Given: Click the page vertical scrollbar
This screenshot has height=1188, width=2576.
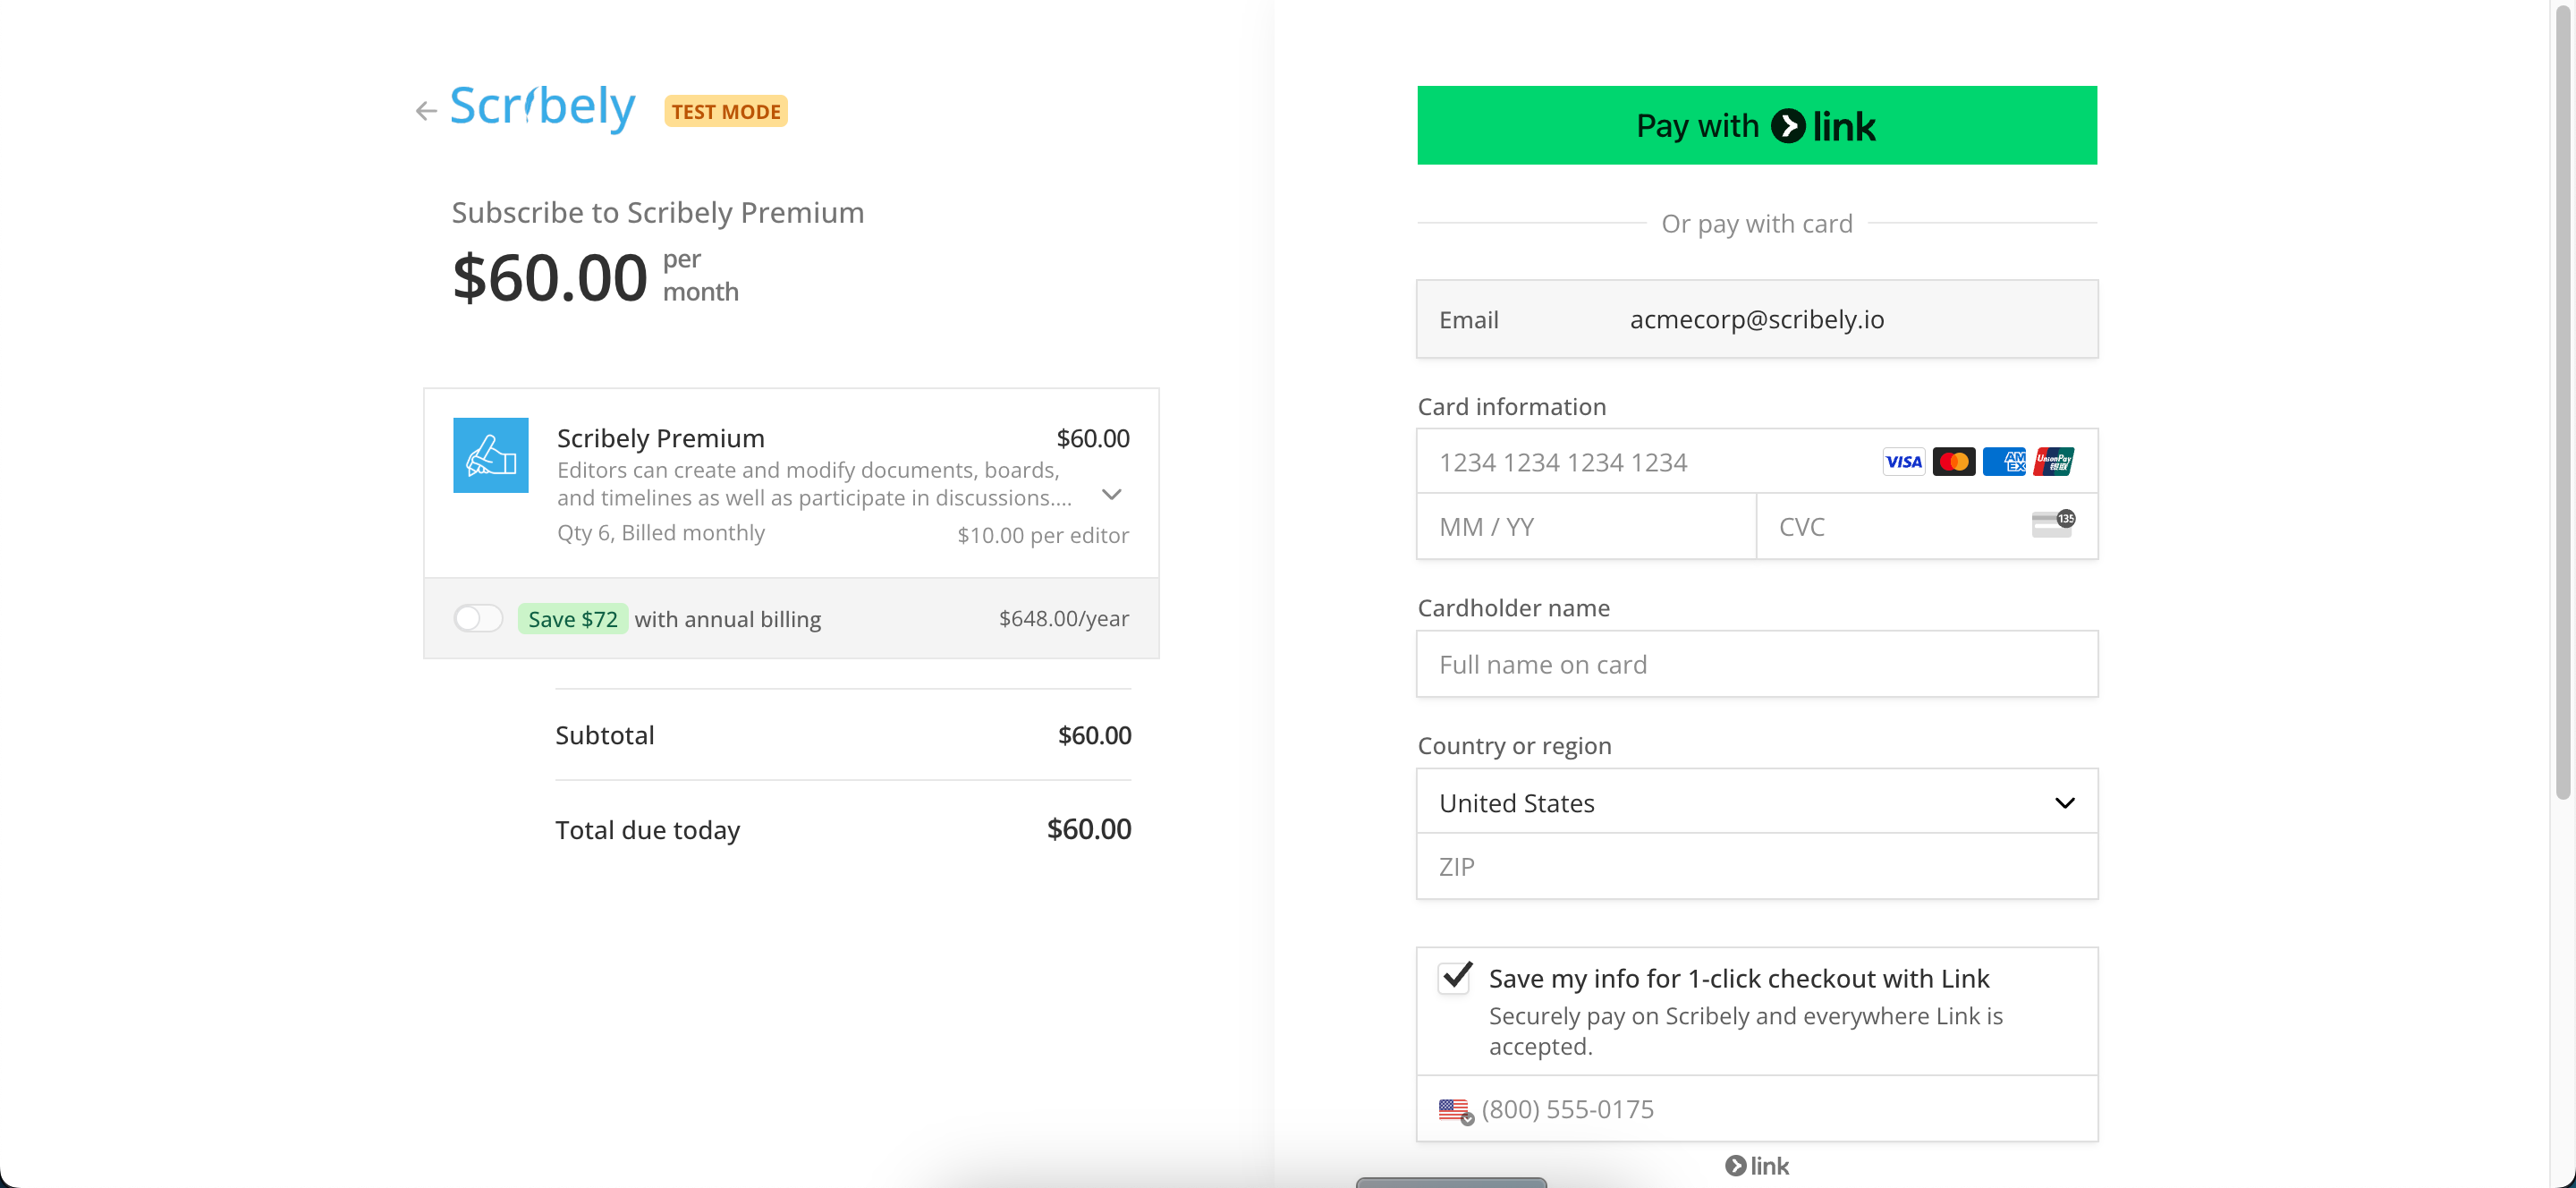Looking at the screenshot, I should pyautogui.click(x=2563, y=400).
